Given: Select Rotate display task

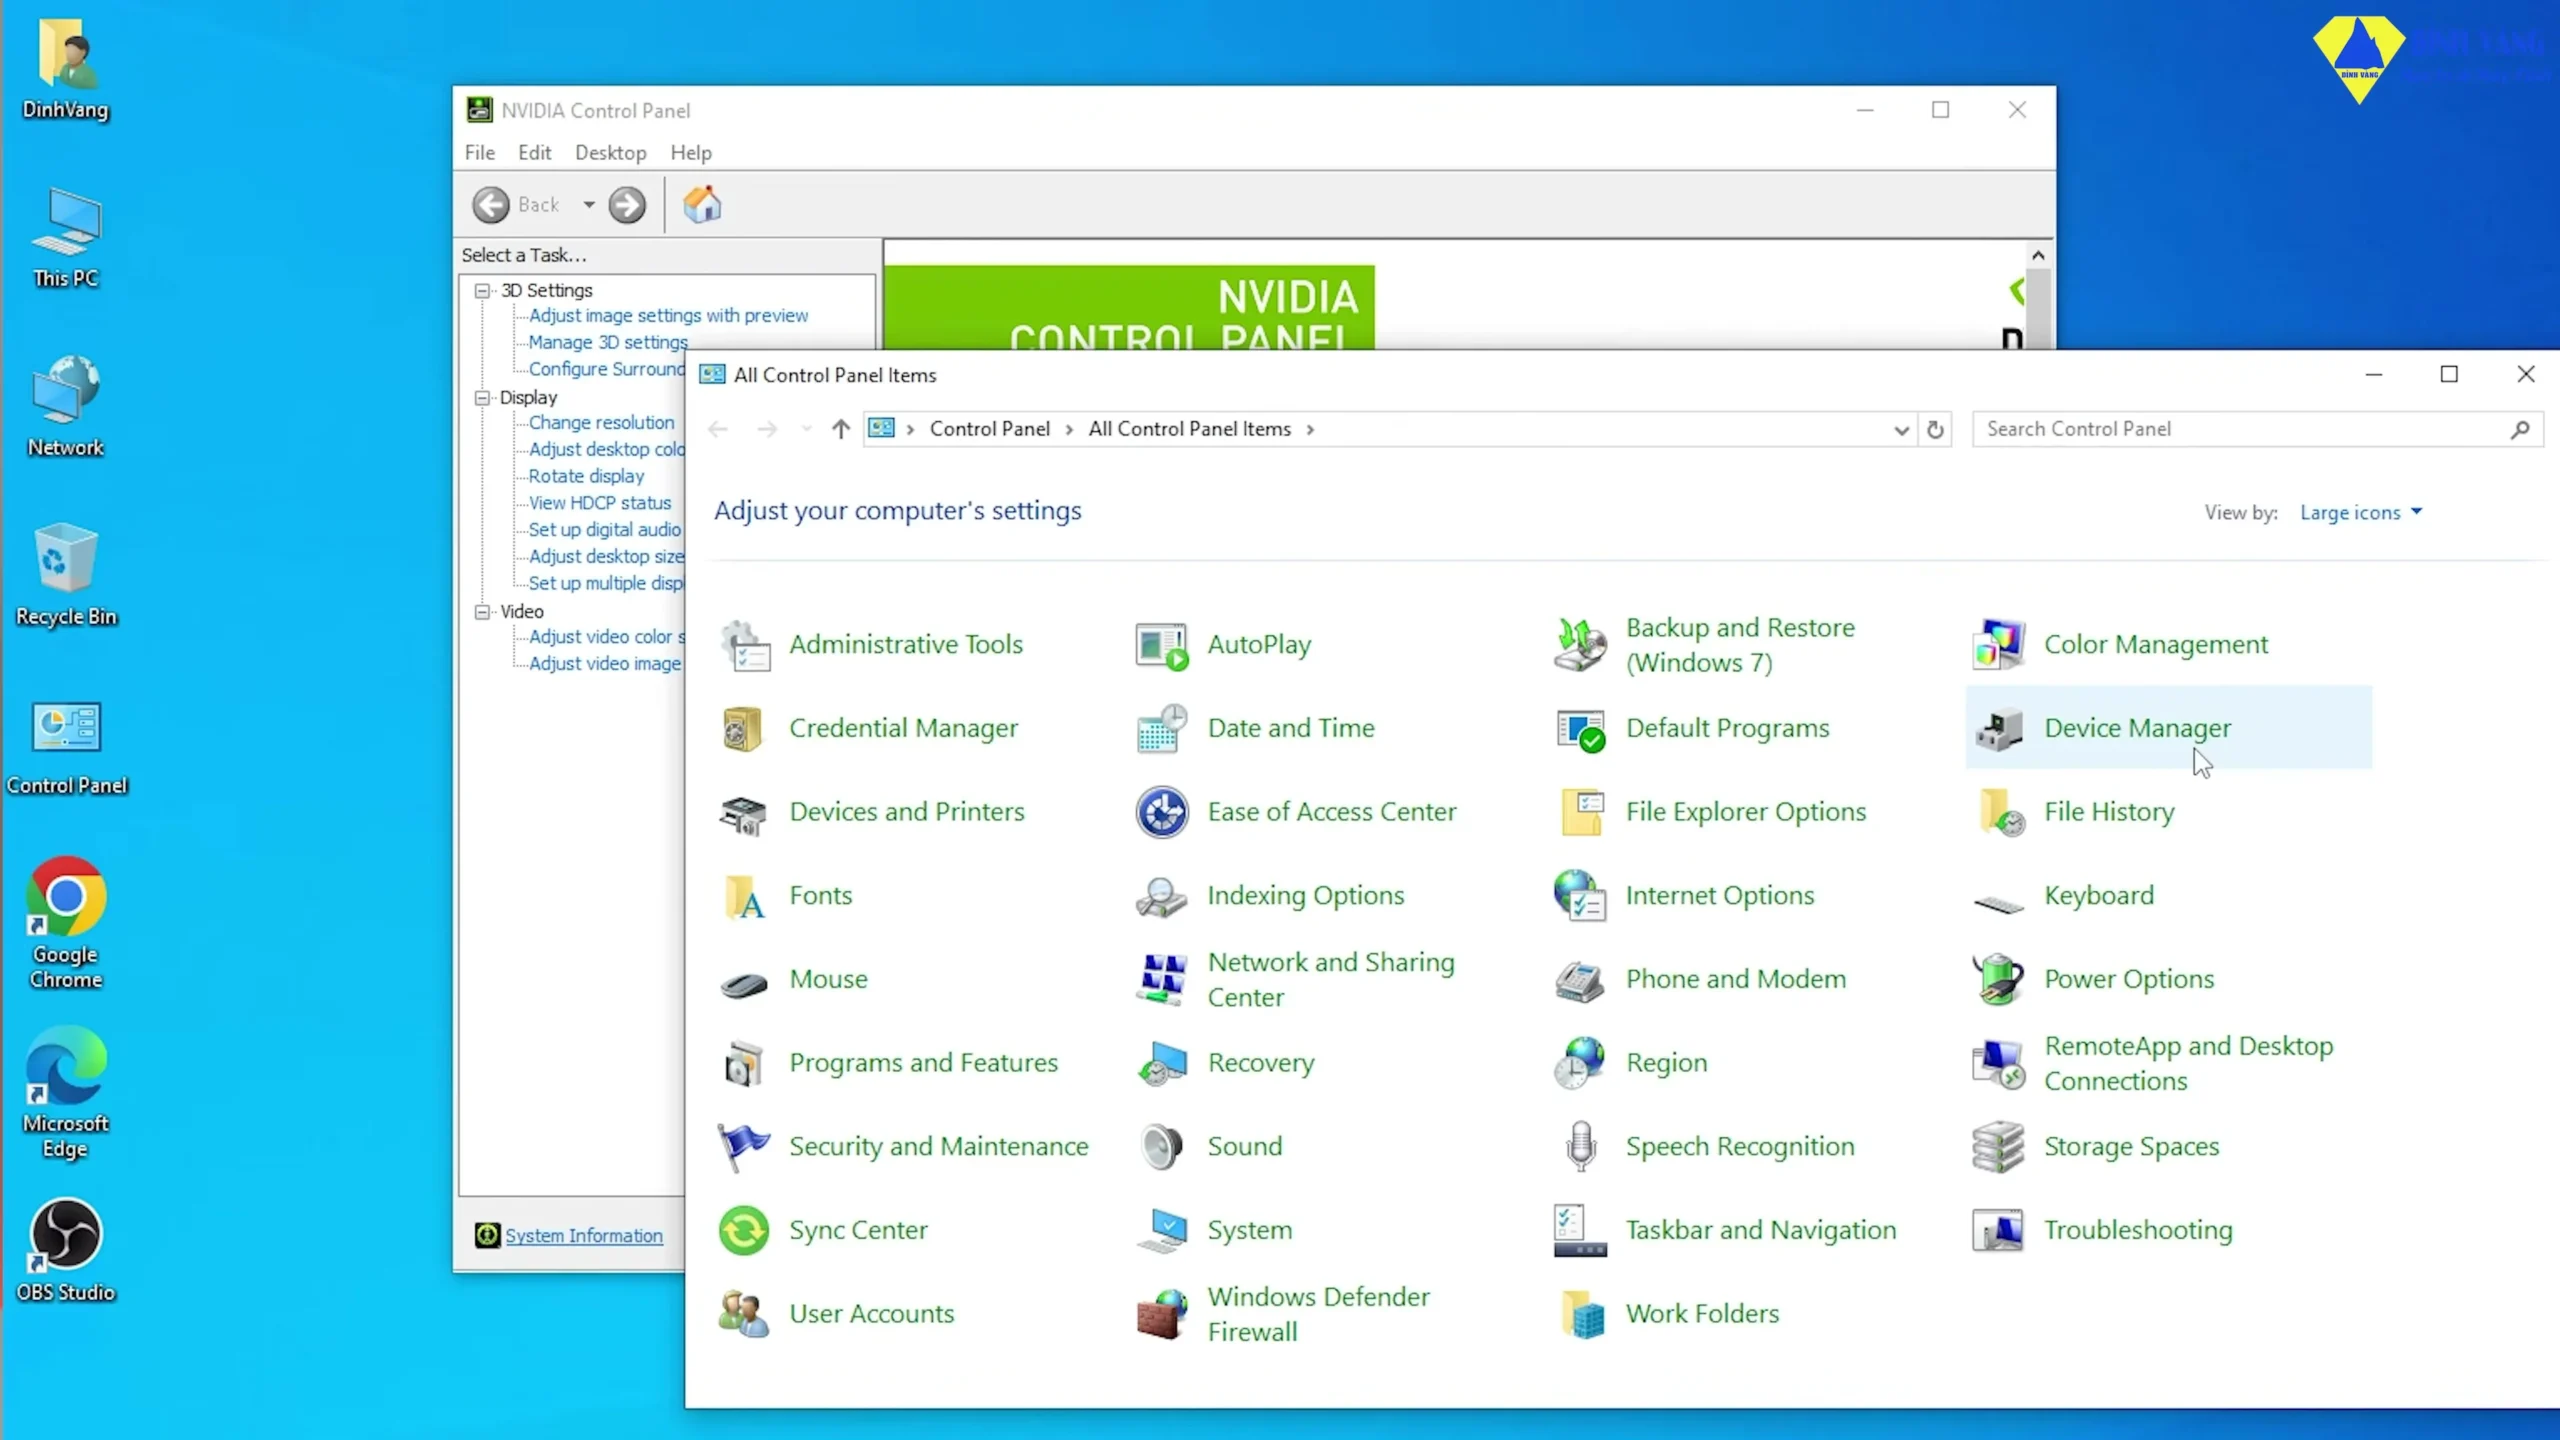Looking at the screenshot, I should pyautogui.click(x=586, y=477).
